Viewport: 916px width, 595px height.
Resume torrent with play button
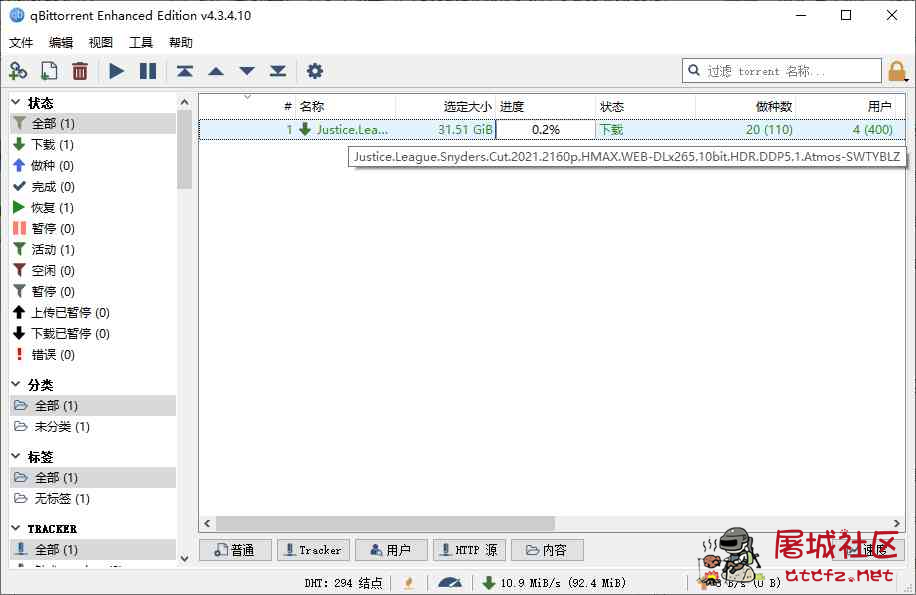point(116,71)
